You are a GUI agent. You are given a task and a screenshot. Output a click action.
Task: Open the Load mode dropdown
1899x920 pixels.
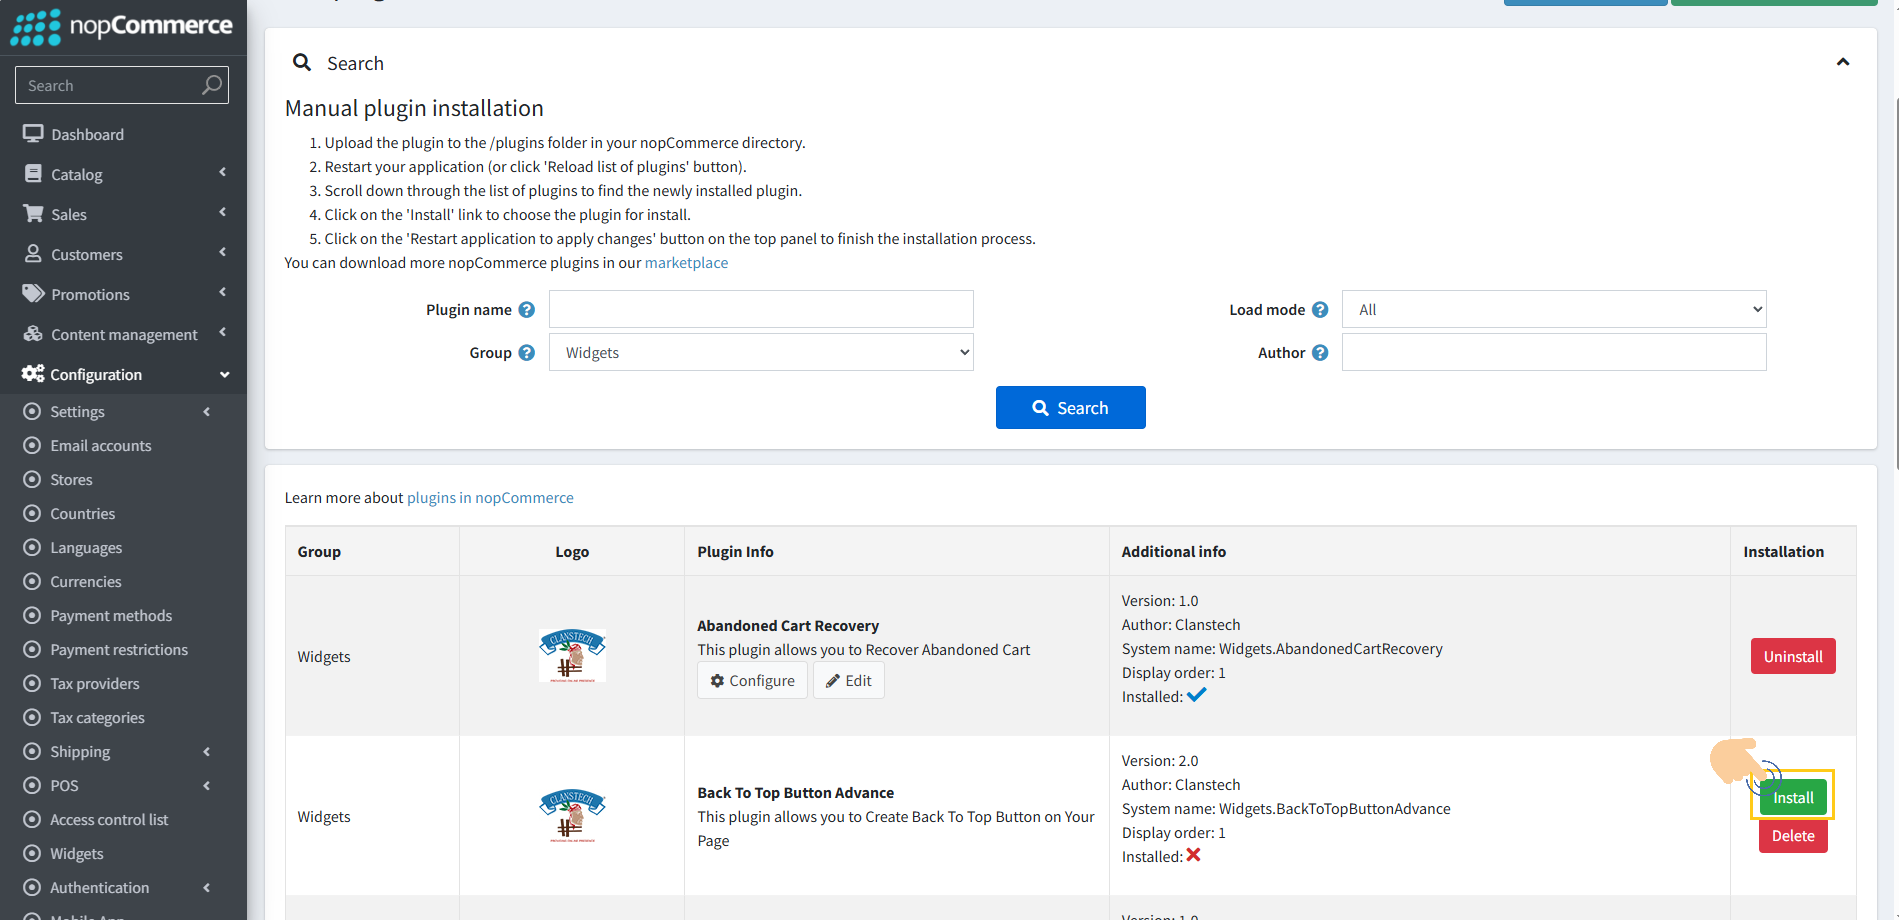[x=1553, y=309]
